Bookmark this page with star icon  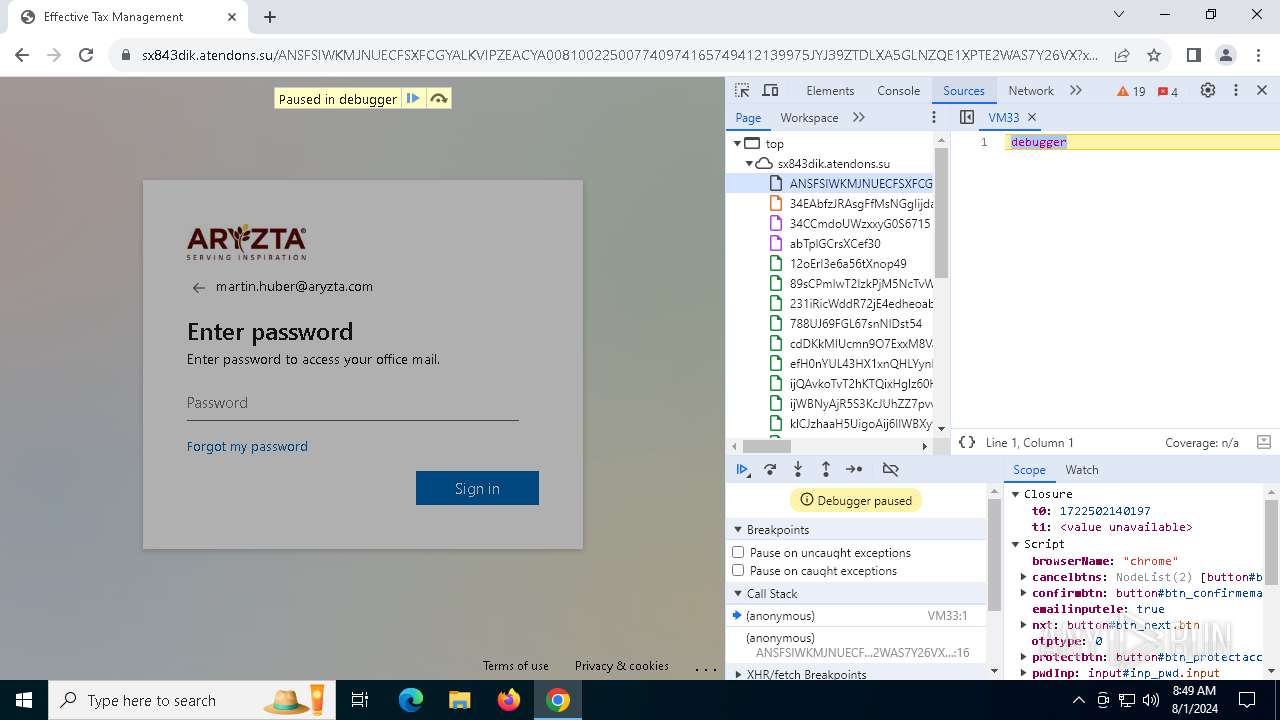[x=1154, y=55]
